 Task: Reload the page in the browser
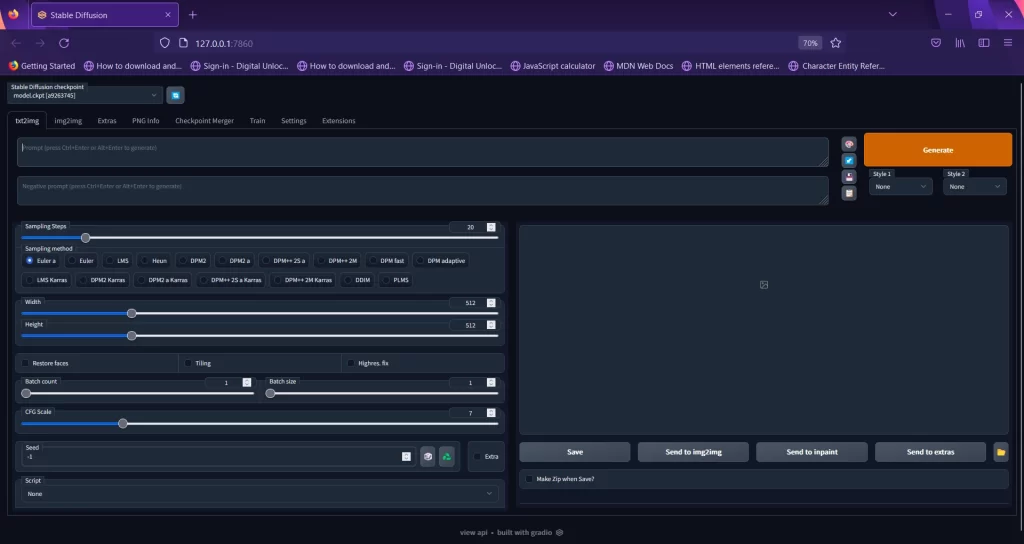(64, 43)
